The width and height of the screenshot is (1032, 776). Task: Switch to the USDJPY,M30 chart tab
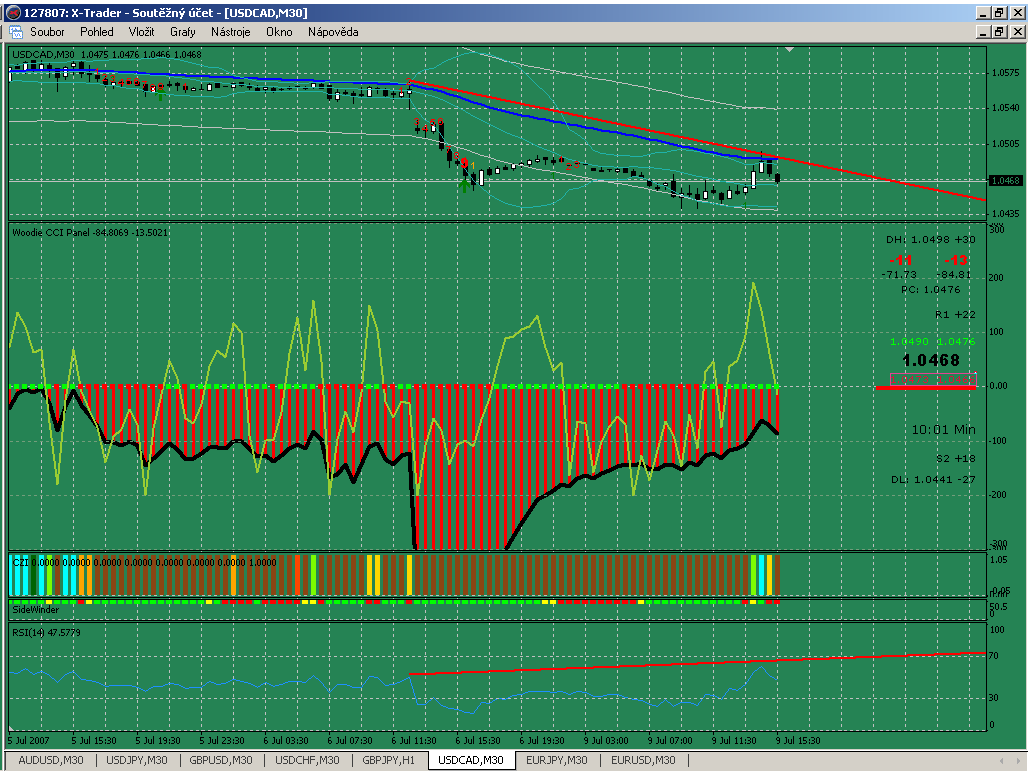[137, 760]
